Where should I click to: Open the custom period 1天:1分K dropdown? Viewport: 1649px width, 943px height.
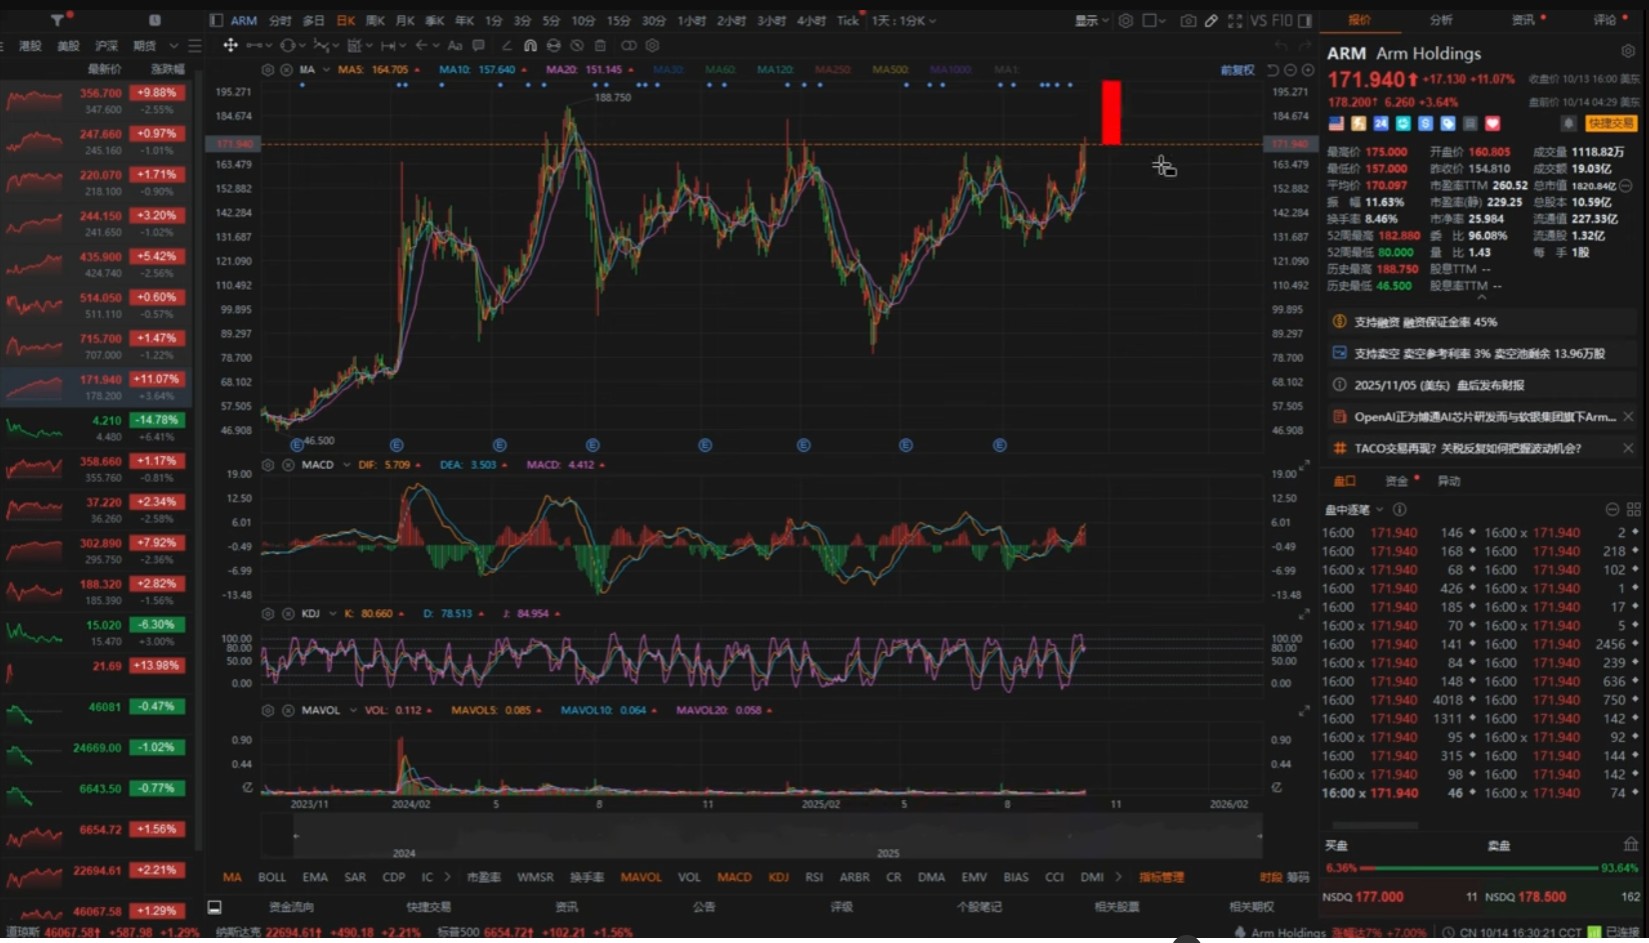click(904, 20)
